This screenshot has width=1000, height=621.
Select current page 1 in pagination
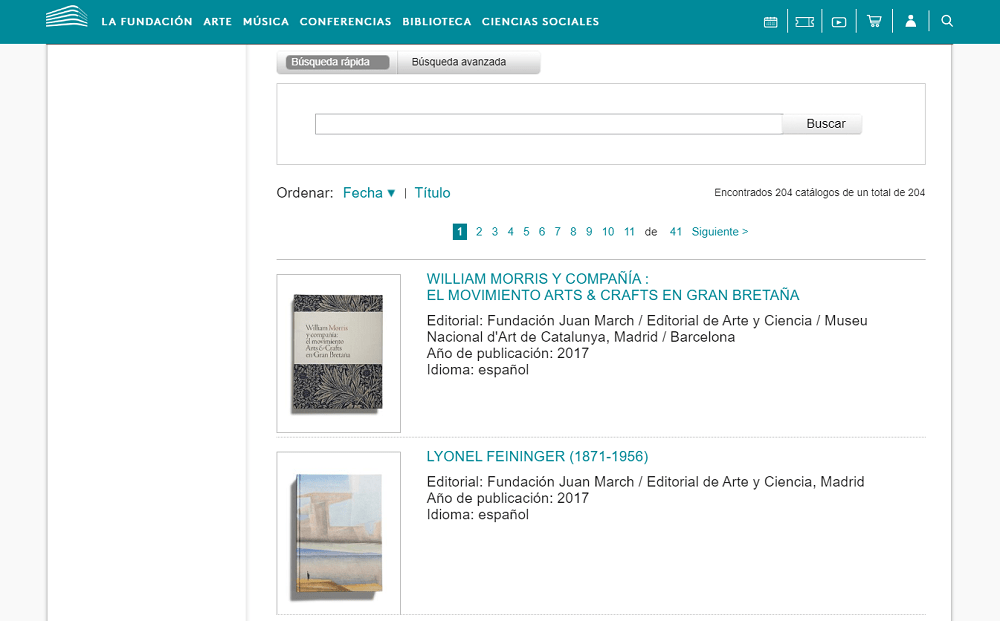460,231
